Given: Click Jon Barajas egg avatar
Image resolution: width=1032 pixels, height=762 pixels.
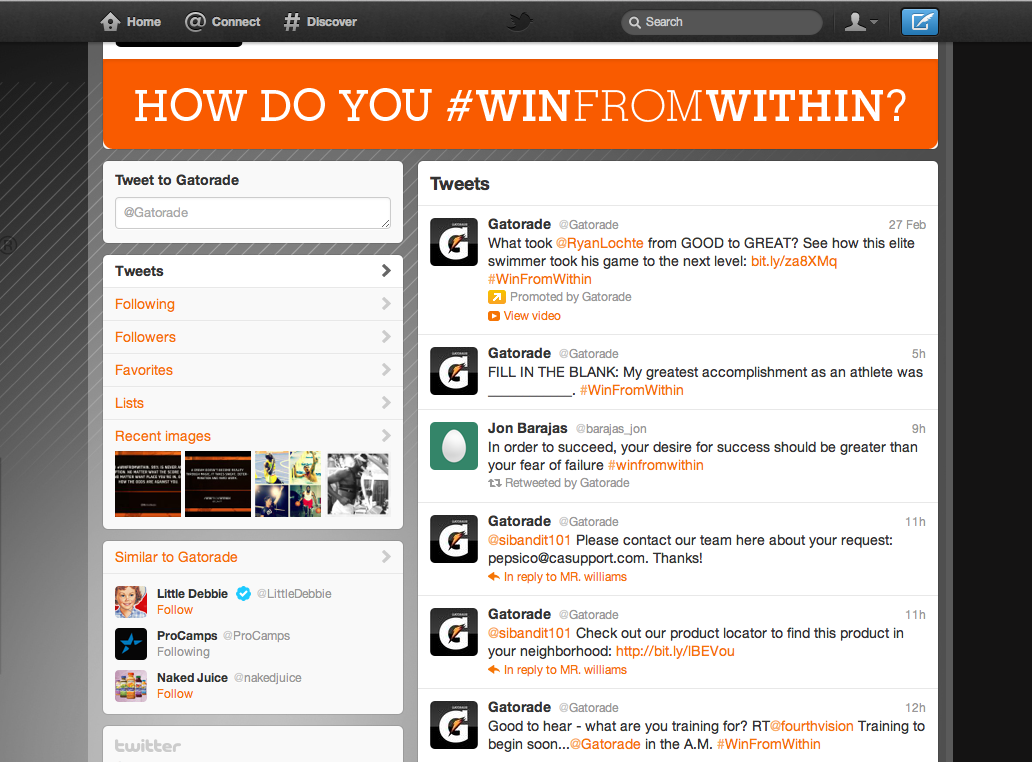Looking at the screenshot, I should coord(453,446).
